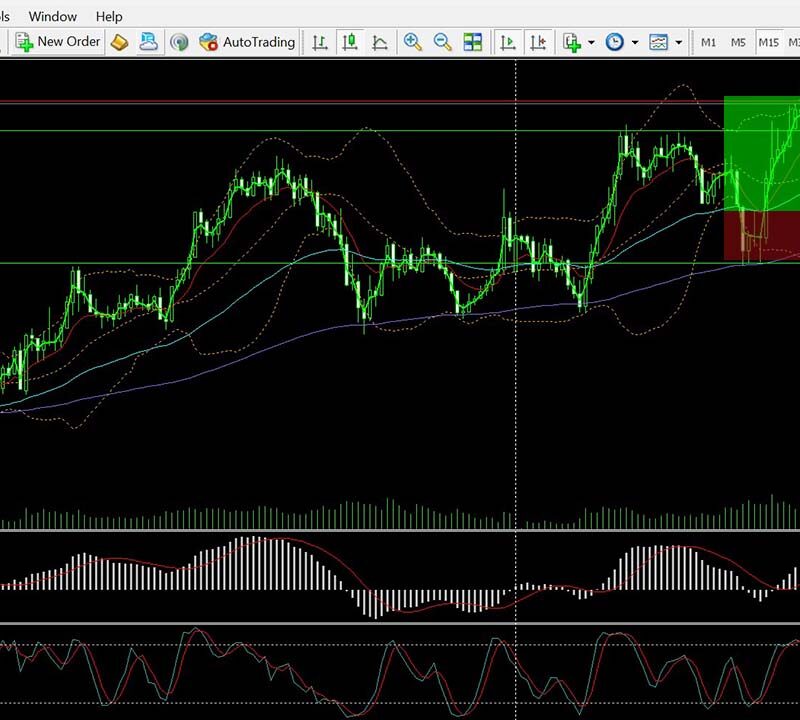The image size is (800, 720).
Task: Zoom out the chart with magnifier minus
Action: pos(443,42)
